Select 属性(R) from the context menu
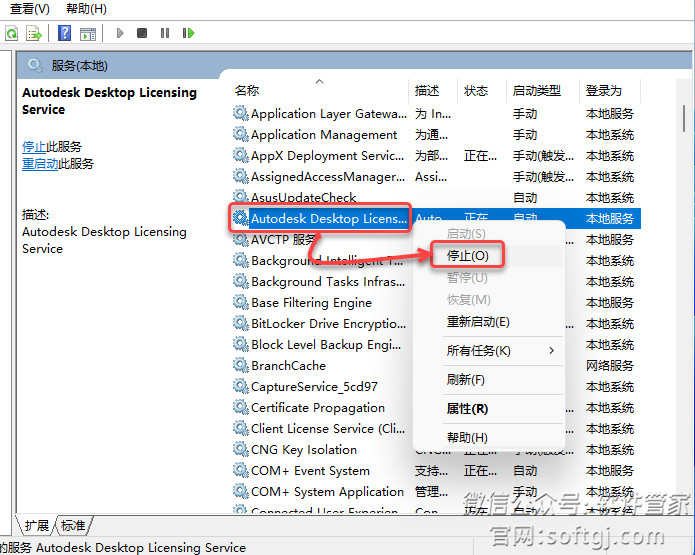Viewport: 695px width, 555px height. [x=467, y=409]
